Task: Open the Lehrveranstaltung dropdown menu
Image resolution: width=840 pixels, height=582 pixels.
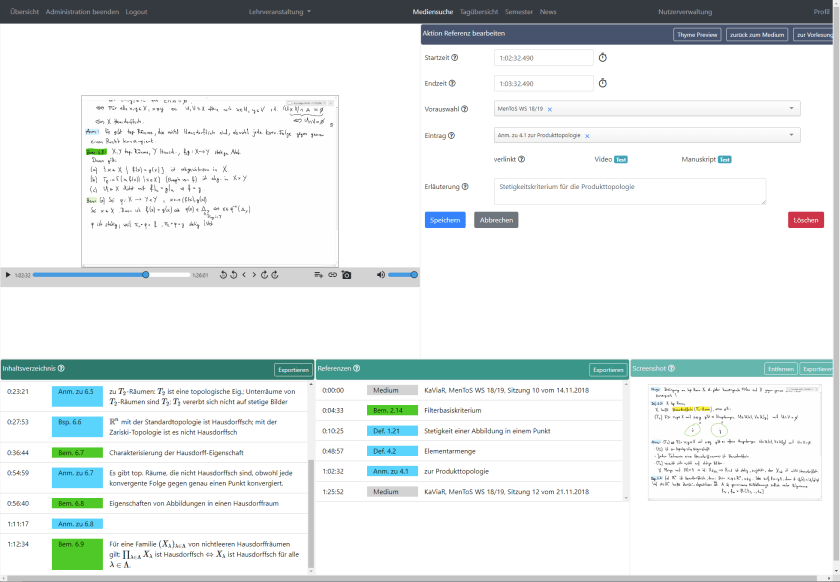Action: tap(280, 12)
